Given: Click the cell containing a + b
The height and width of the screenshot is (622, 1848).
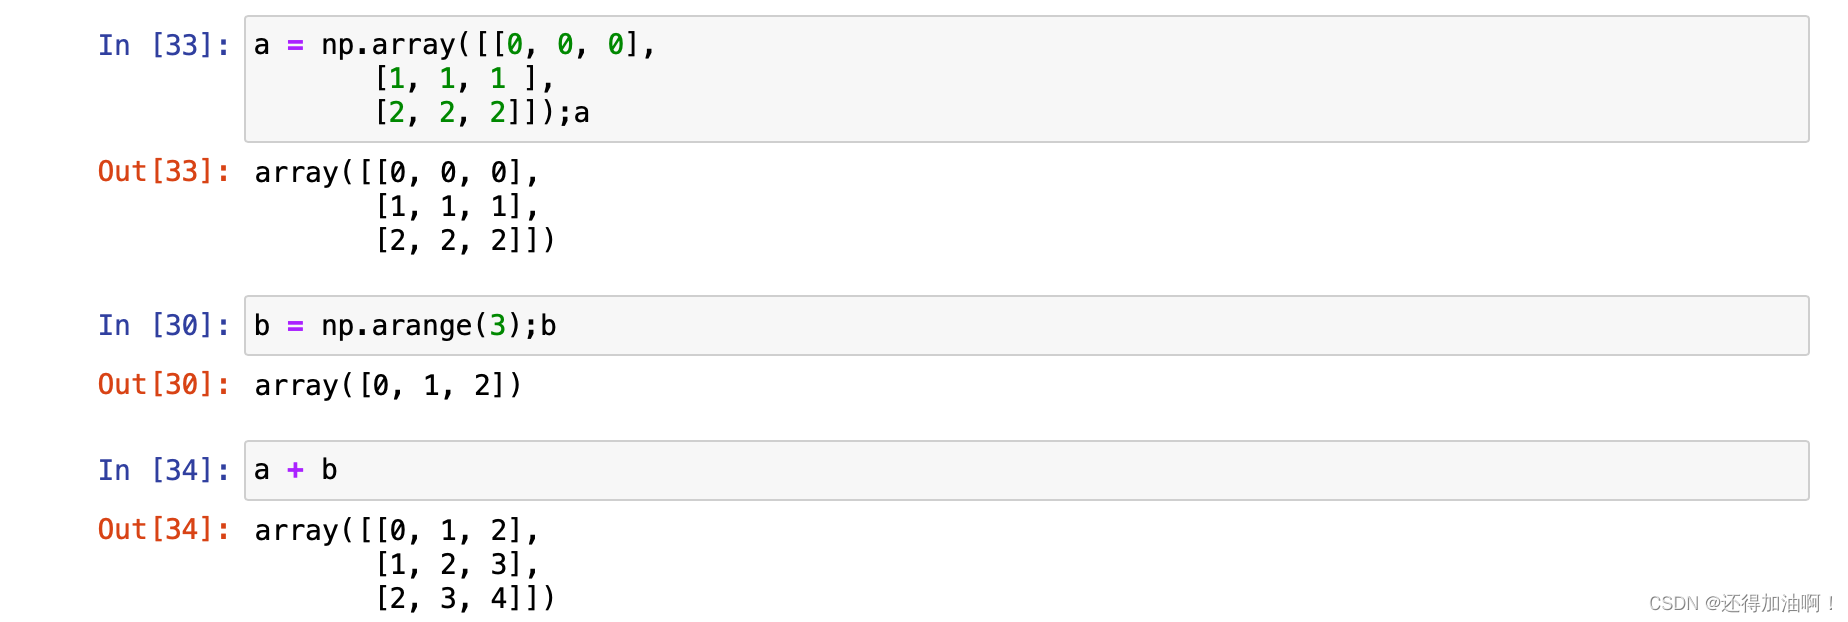Looking at the screenshot, I should pyautogui.click(x=1027, y=470).
